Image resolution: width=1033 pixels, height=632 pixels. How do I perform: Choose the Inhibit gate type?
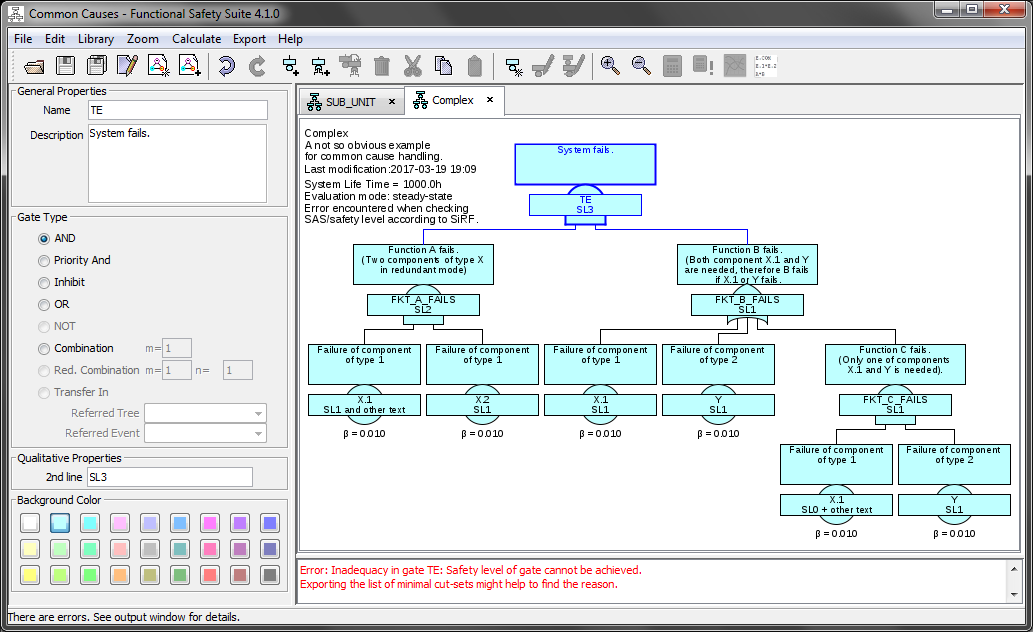(44, 282)
